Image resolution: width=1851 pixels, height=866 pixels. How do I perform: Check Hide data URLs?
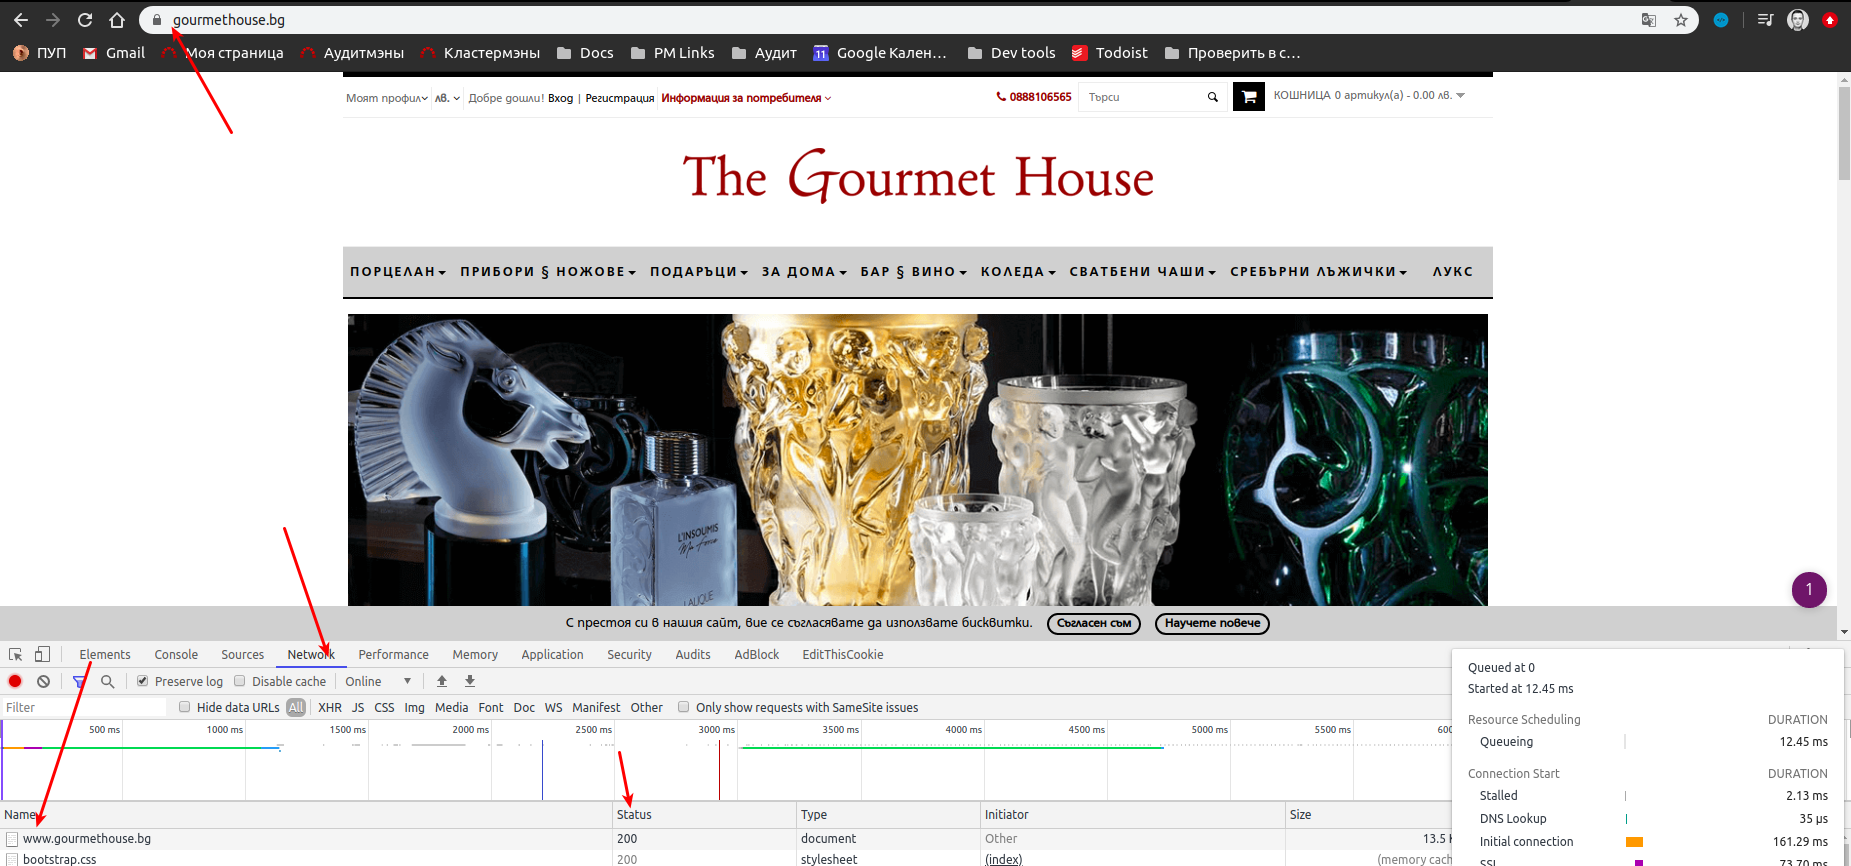pos(184,707)
